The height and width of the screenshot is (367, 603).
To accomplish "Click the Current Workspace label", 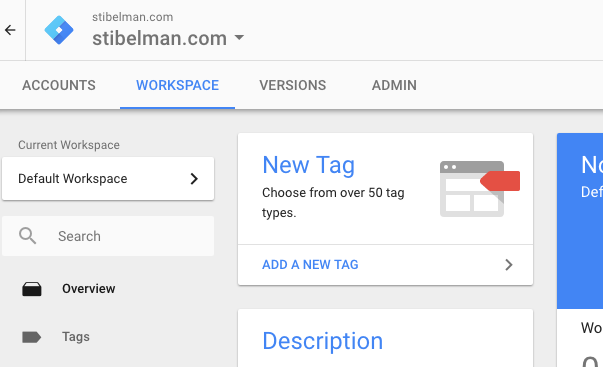I will pyautogui.click(x=69, y=145).
